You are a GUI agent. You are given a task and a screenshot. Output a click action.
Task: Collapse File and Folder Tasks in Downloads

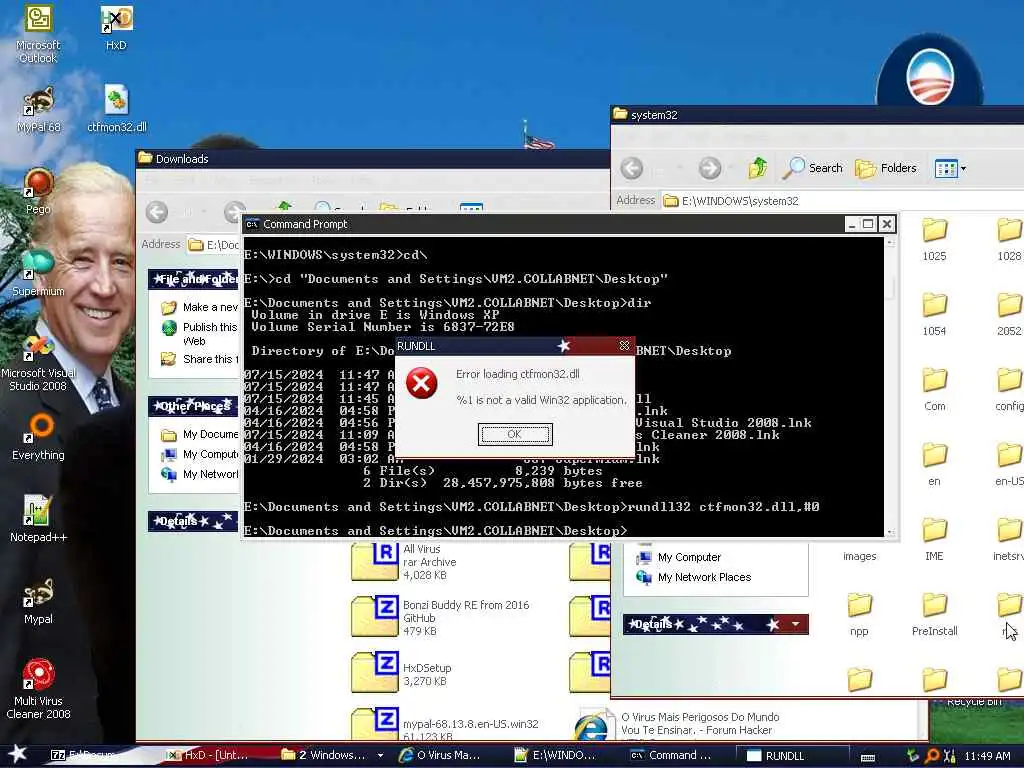(193, 279)
